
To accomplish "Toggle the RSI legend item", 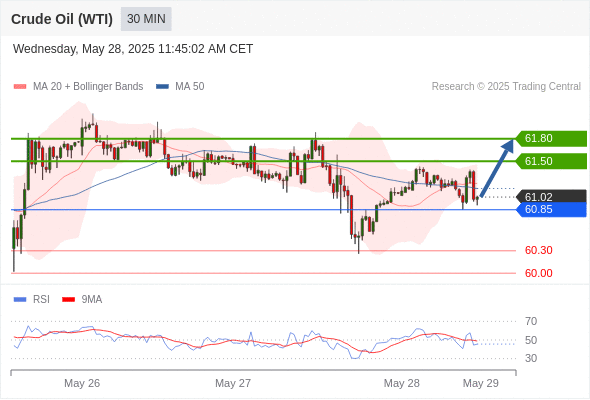I will 32,300.
